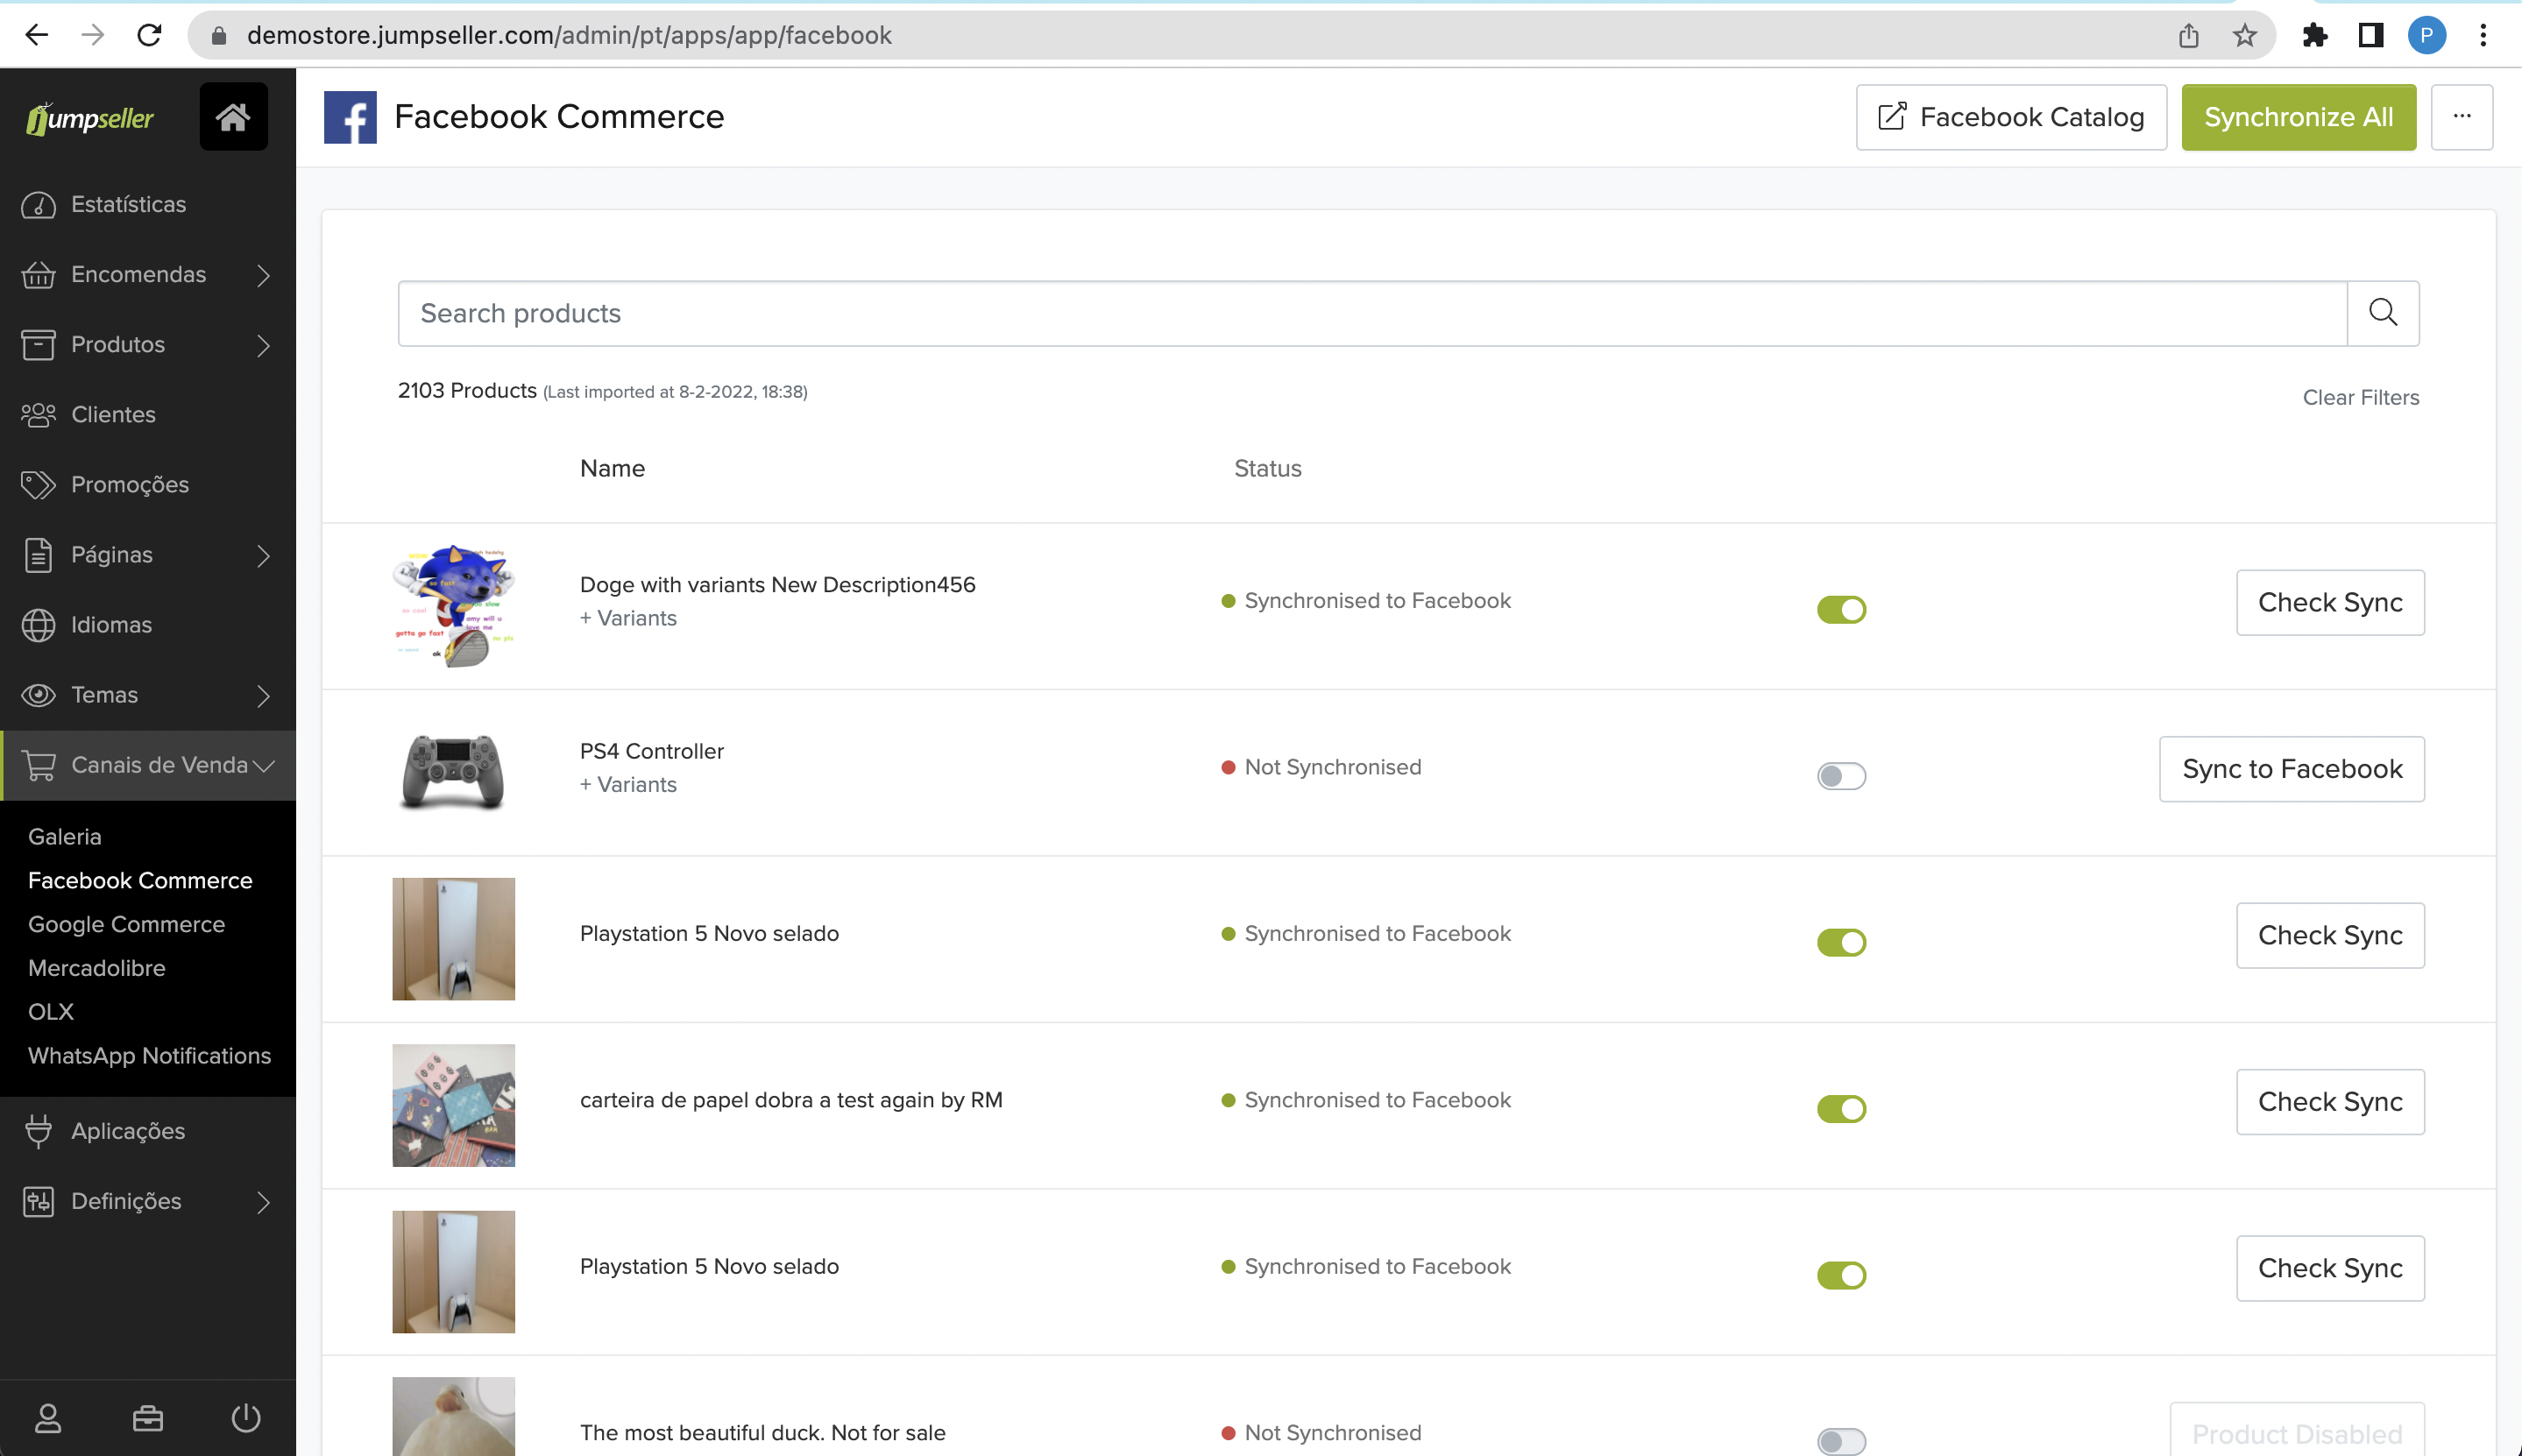Image resolution: width=2522 pixels, height=1456 pixels.
Task: Click the search magnifier icon button
Action: (2382, 313)
